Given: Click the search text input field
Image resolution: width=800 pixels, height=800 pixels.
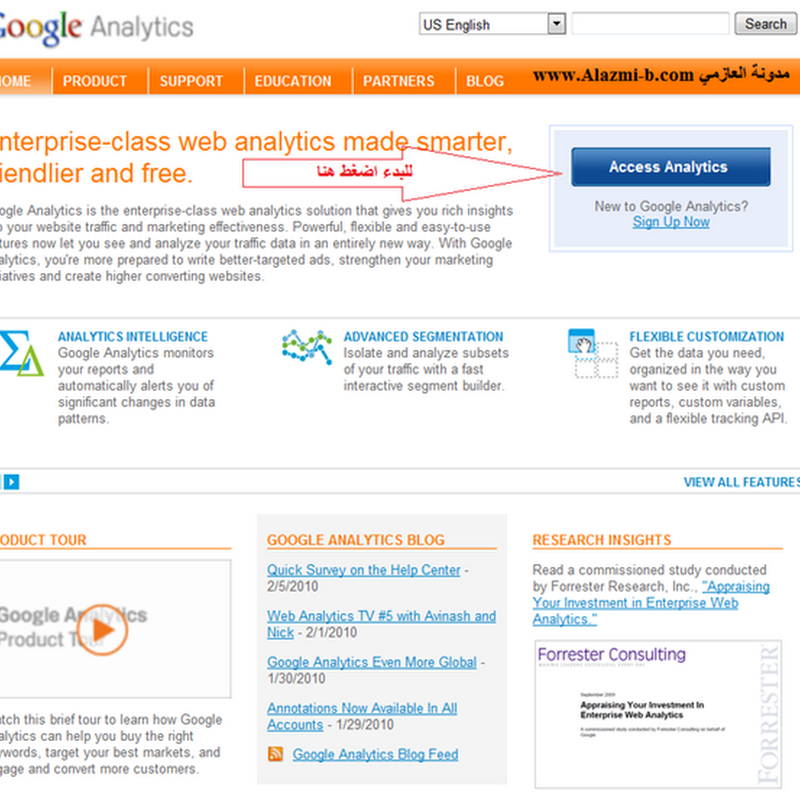Looking at the screenshot, I should [x=650, y=24].
